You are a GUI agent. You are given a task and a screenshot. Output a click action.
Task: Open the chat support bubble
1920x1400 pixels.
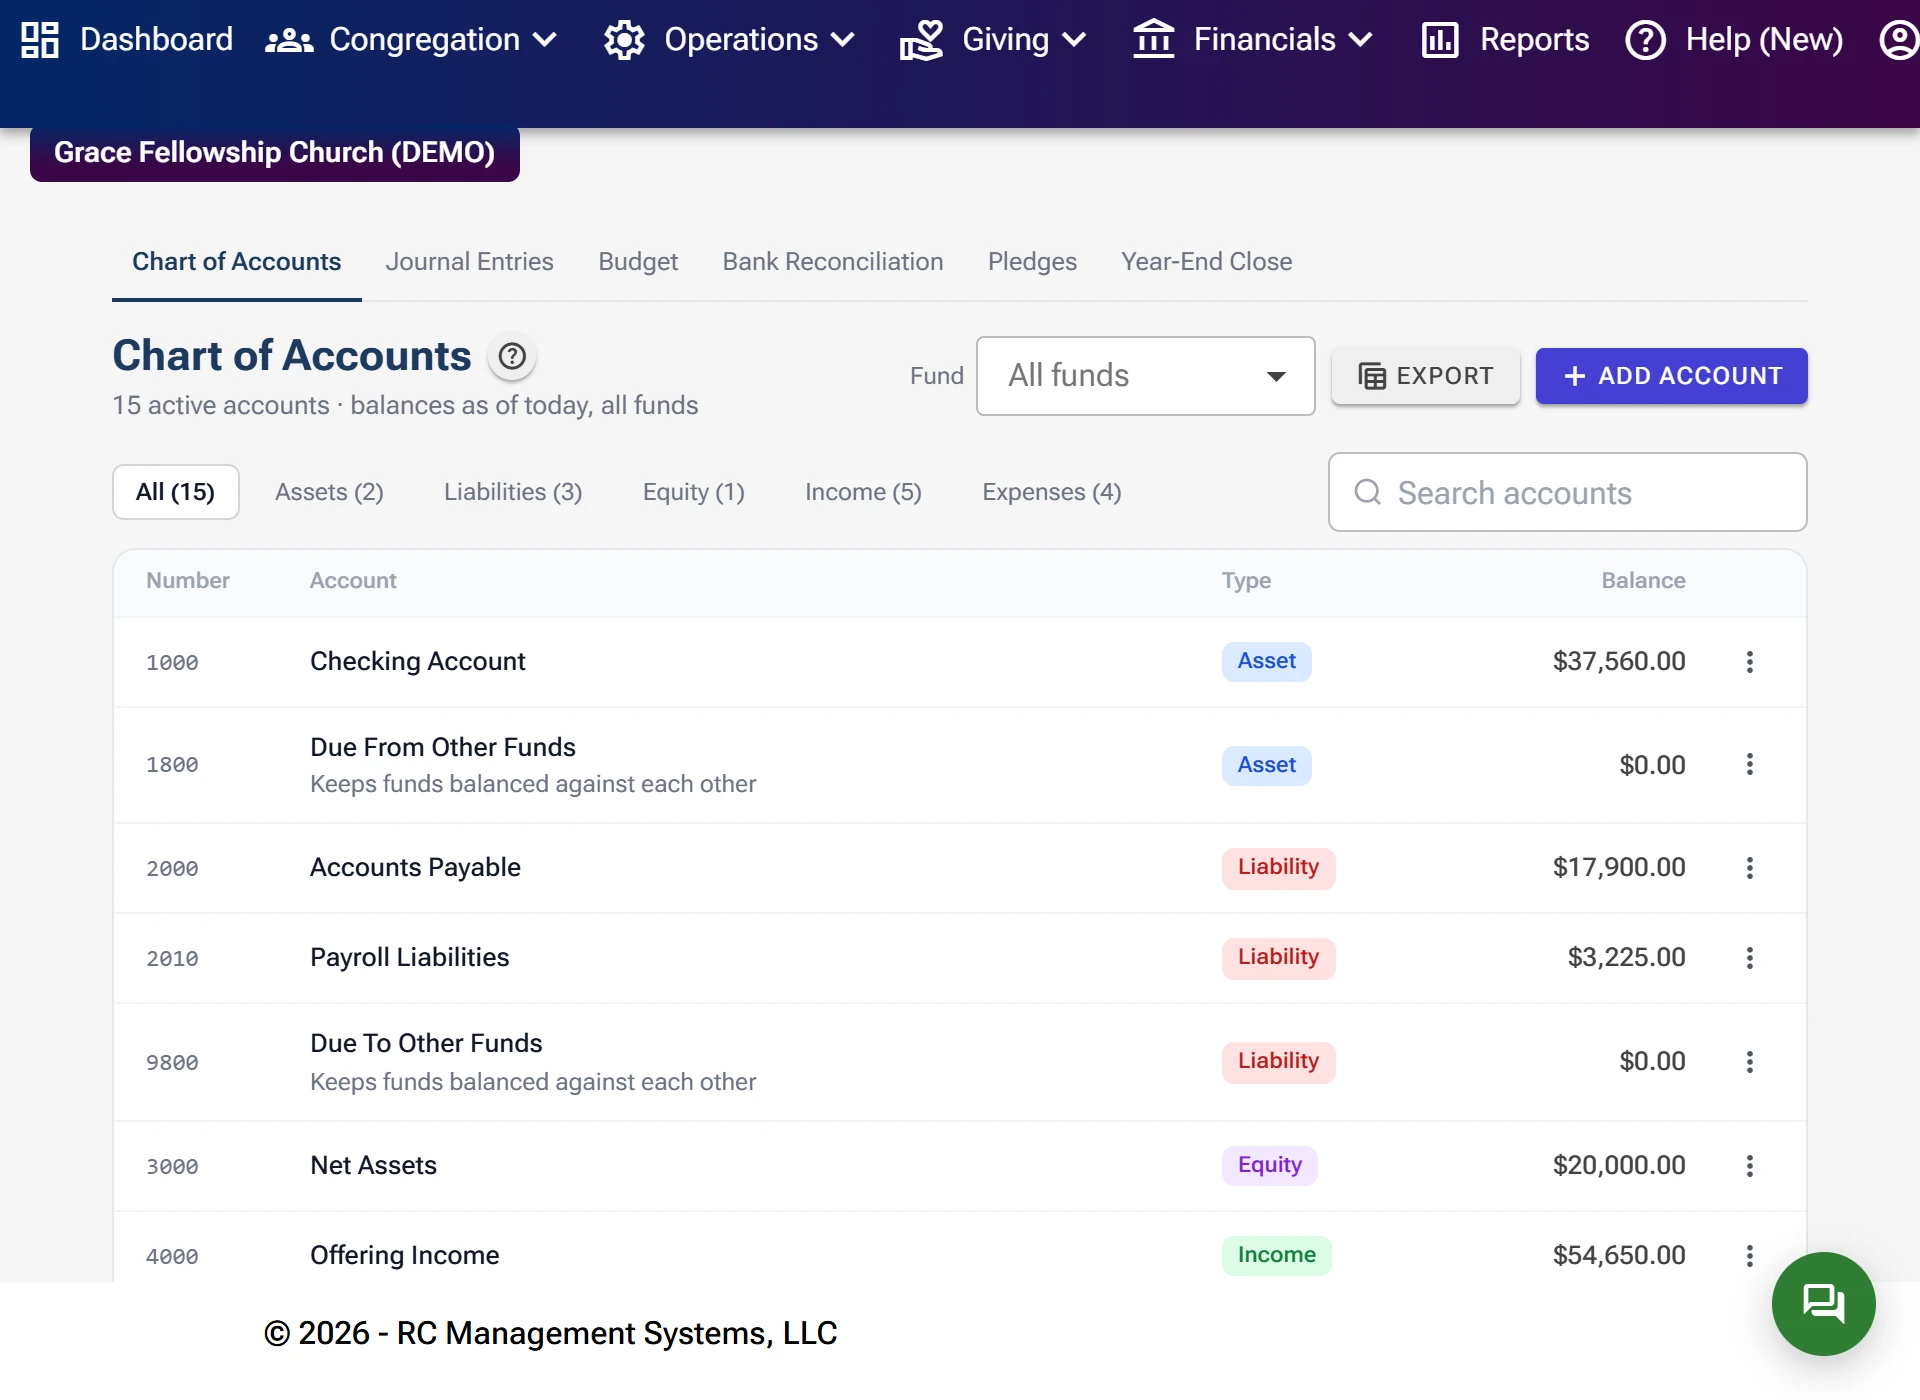pos(1823,1303)
